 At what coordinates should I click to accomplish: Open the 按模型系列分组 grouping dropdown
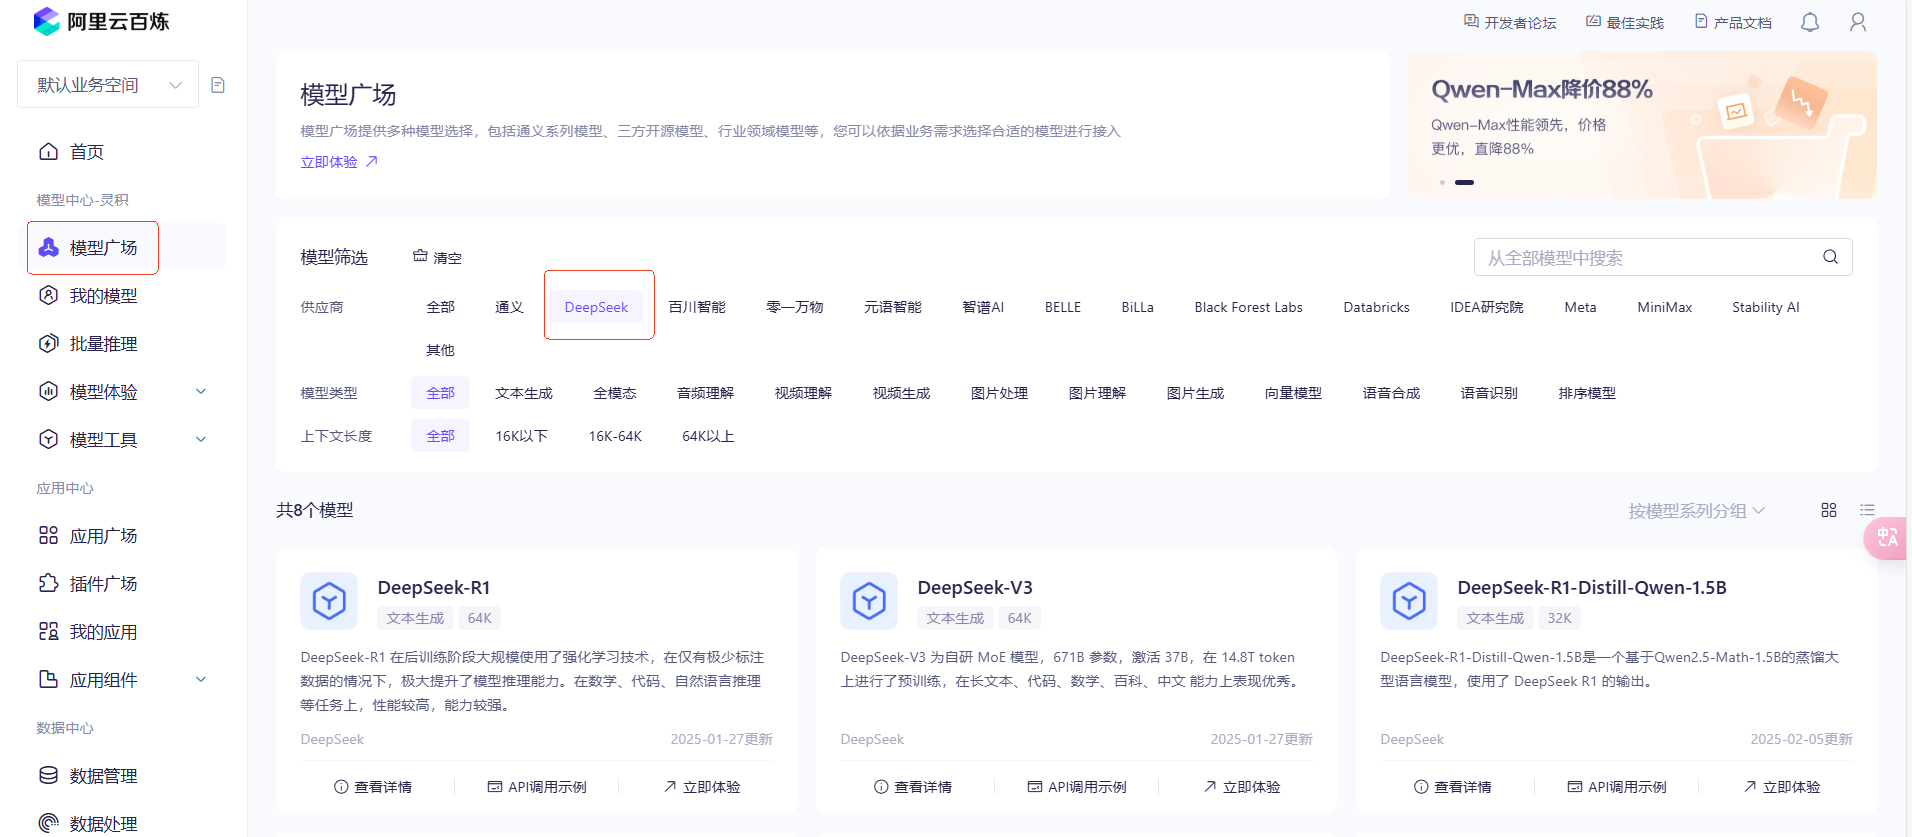click(x=1696, y=510)
